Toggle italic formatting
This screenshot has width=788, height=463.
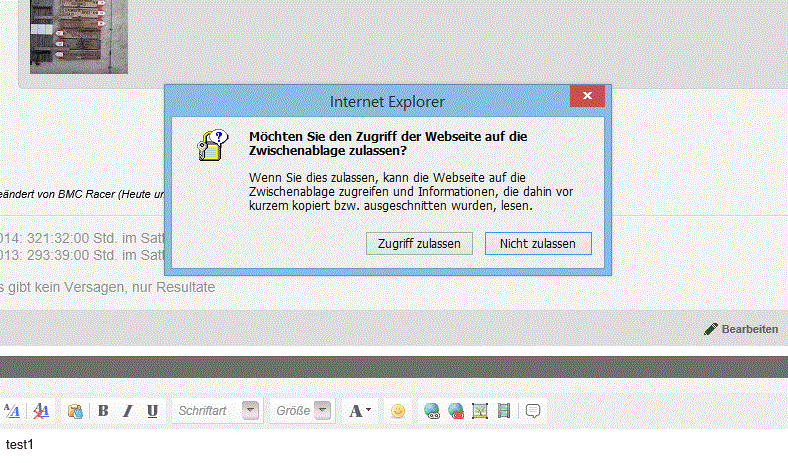[128, 411]
